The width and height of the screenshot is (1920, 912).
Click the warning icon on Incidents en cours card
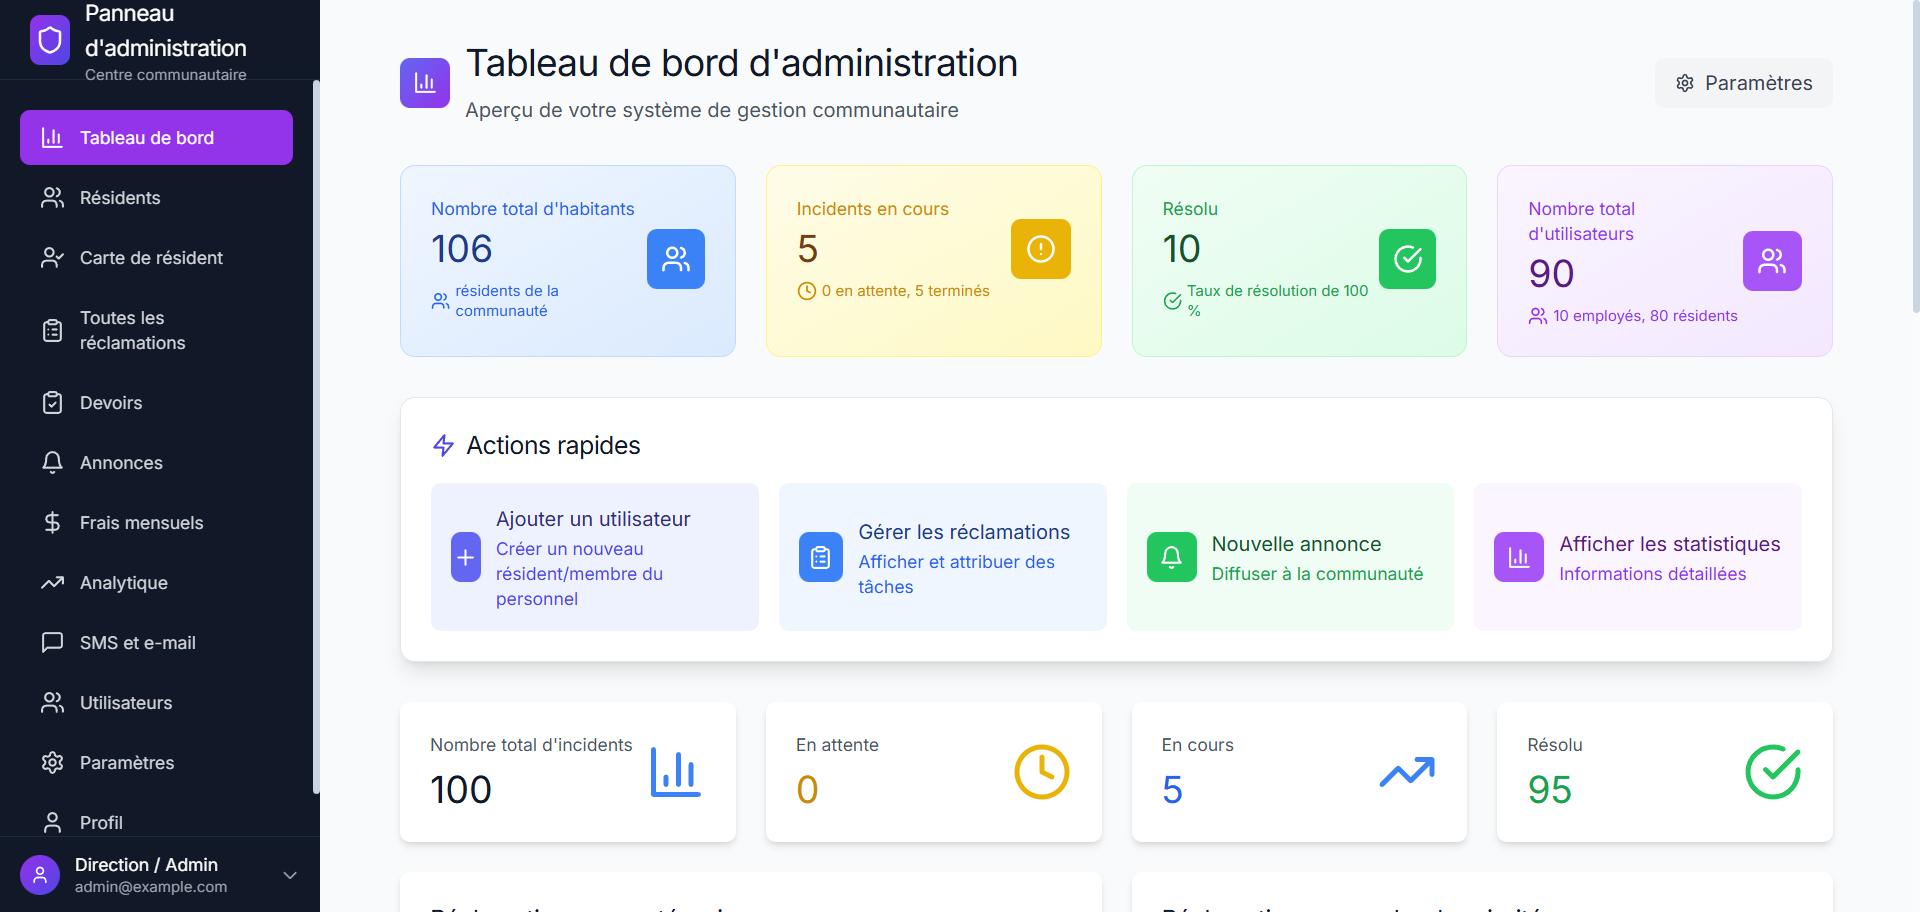(x=1041, y=249)
